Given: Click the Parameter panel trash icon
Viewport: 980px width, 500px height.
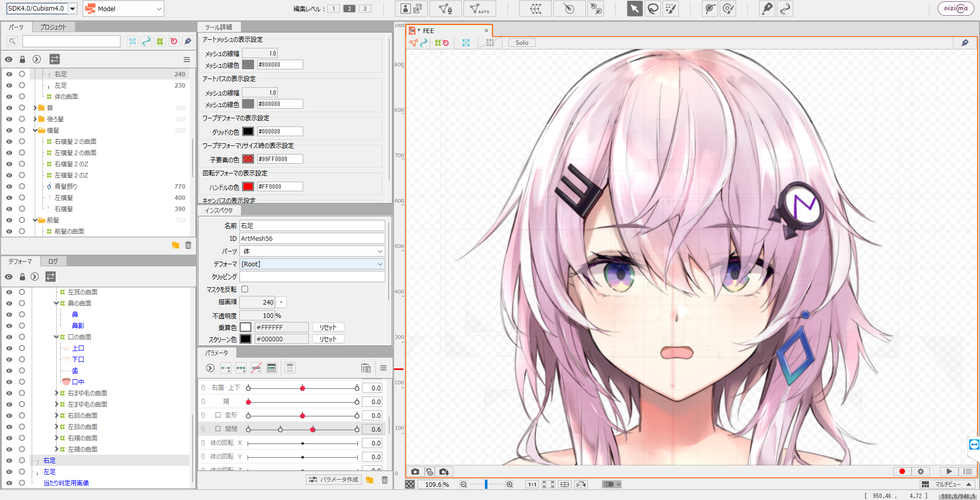Looking at the screenshot, I should click(385, 479).
